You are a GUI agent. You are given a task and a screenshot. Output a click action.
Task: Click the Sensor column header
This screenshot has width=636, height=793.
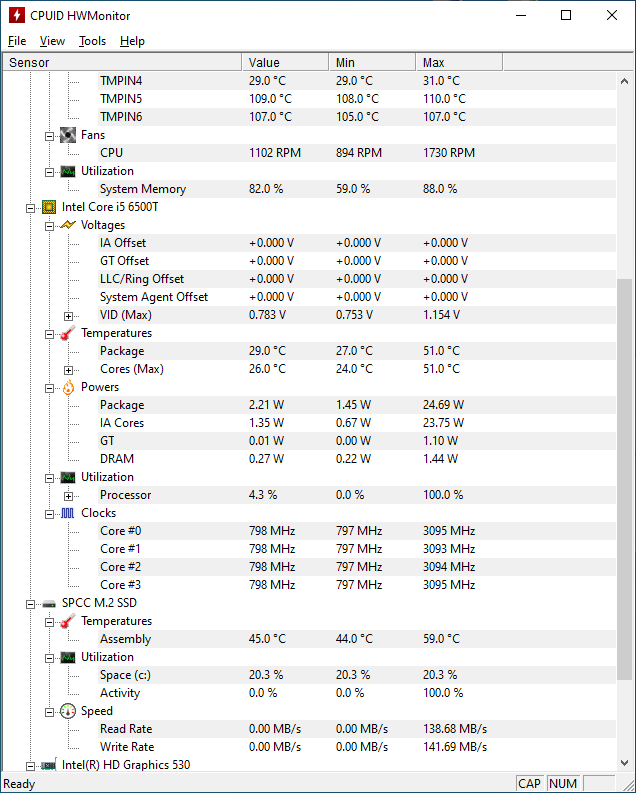click(122, 62)
